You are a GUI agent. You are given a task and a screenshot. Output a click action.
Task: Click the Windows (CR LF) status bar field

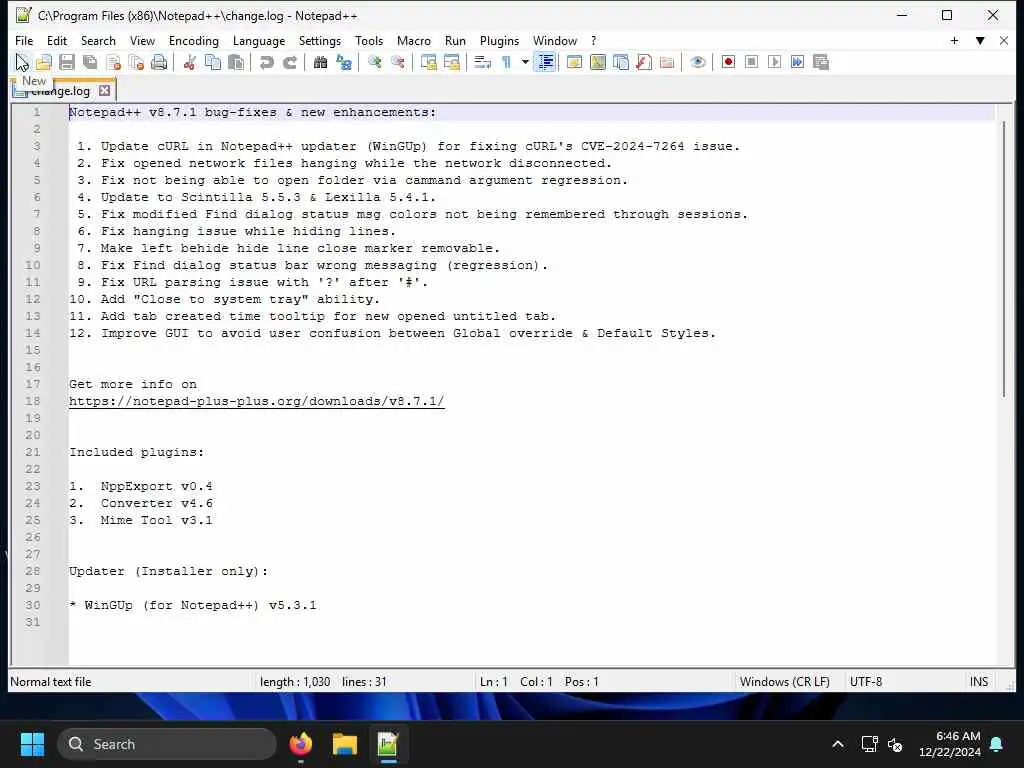[784, 682]
